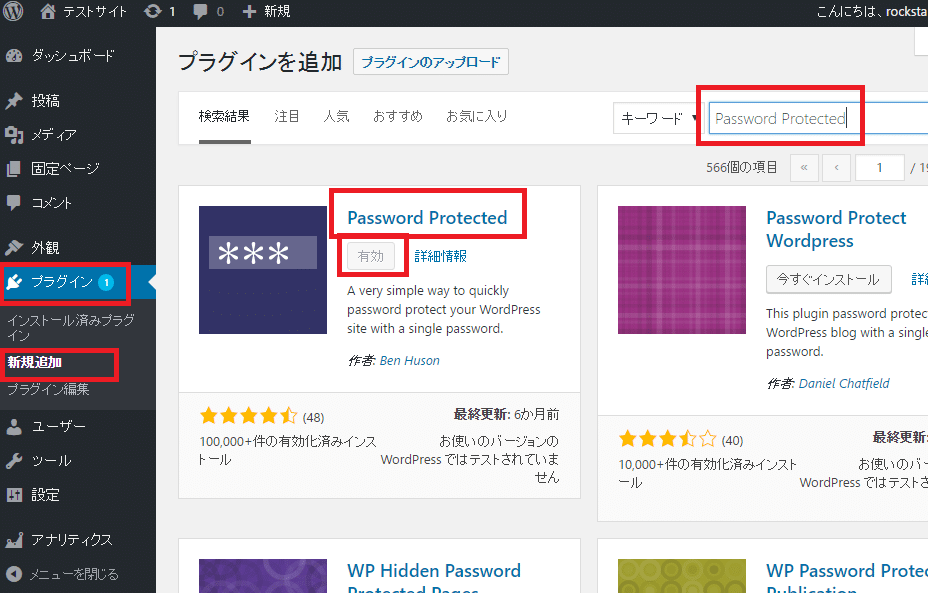Viewport: 928px width, 593px height.
Task: Go to first page pagination button
Action: point(804,168)
